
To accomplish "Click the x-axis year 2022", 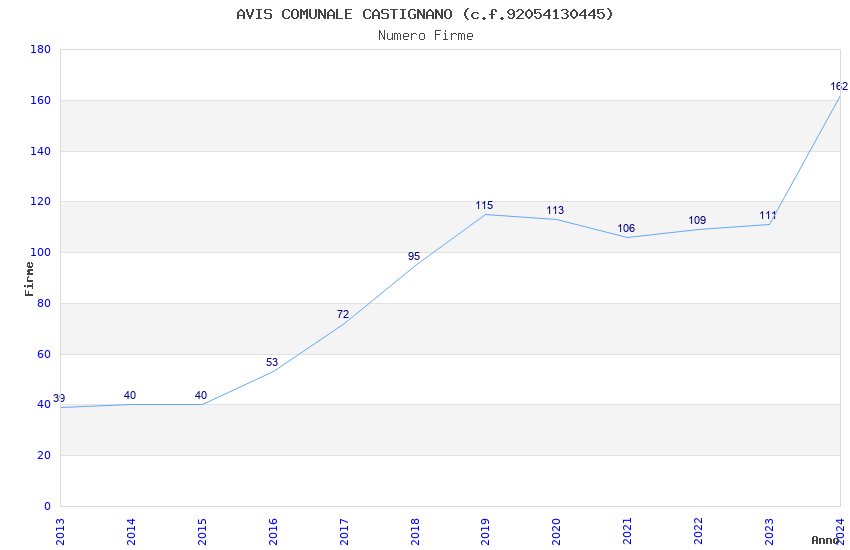I will coord(698,532).
